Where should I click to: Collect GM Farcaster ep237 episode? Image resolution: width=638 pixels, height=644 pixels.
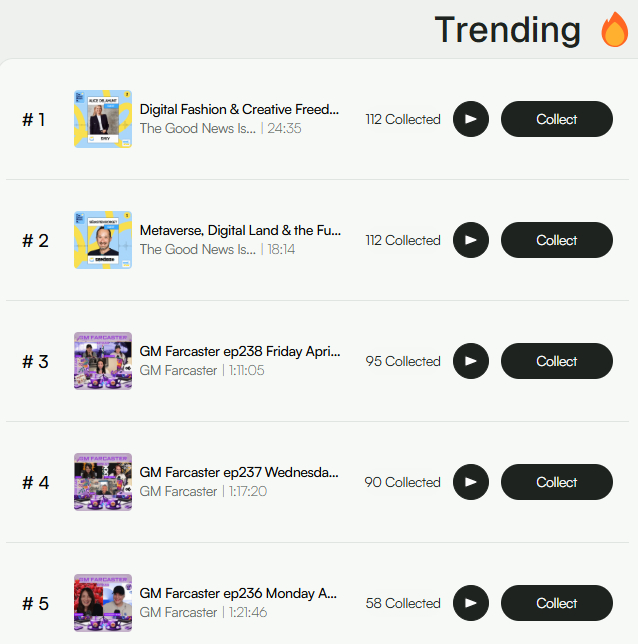tap(556, 482)
